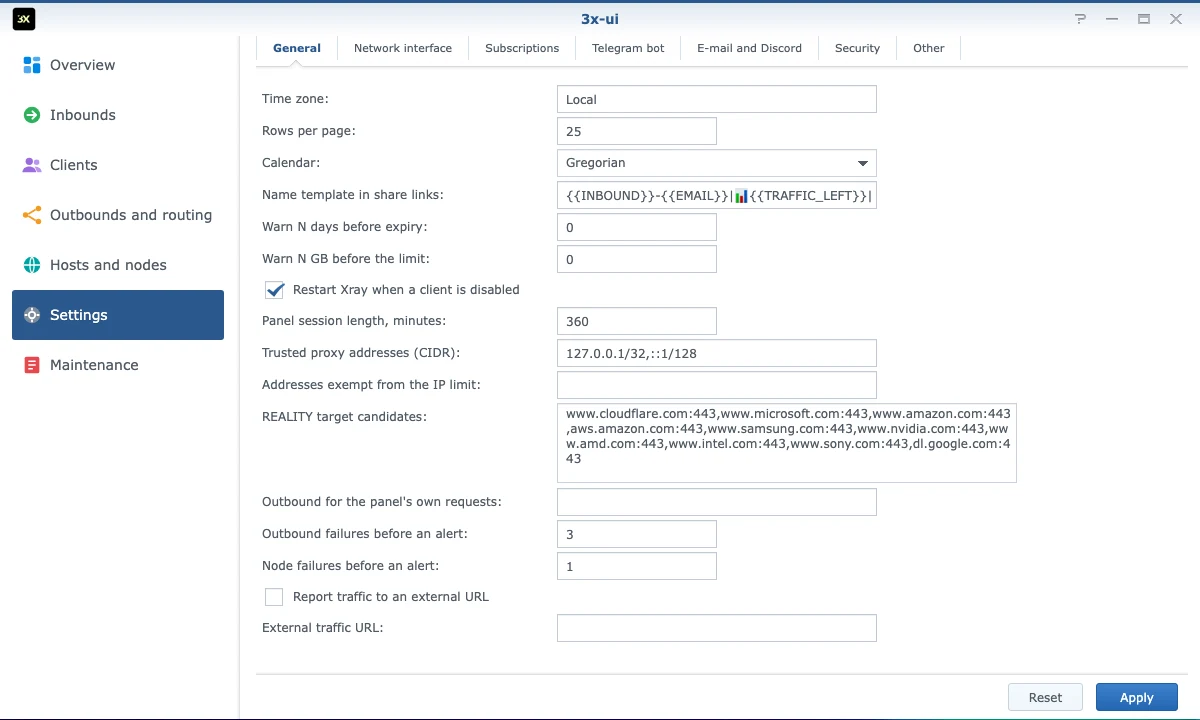Focus the Time zone field
The width and height of the screenshot is (1200, 720).
pos(717,99)
